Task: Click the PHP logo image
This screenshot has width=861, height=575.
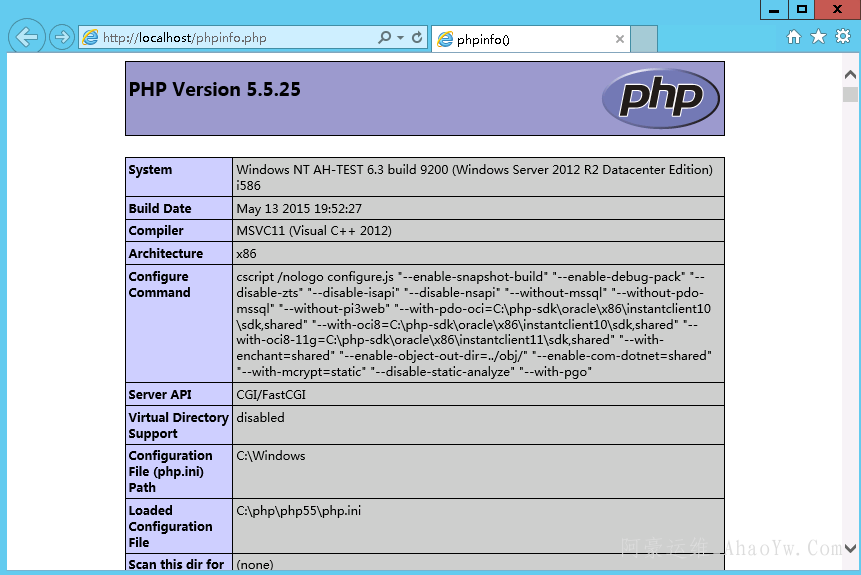Action: tap(660, 98)
